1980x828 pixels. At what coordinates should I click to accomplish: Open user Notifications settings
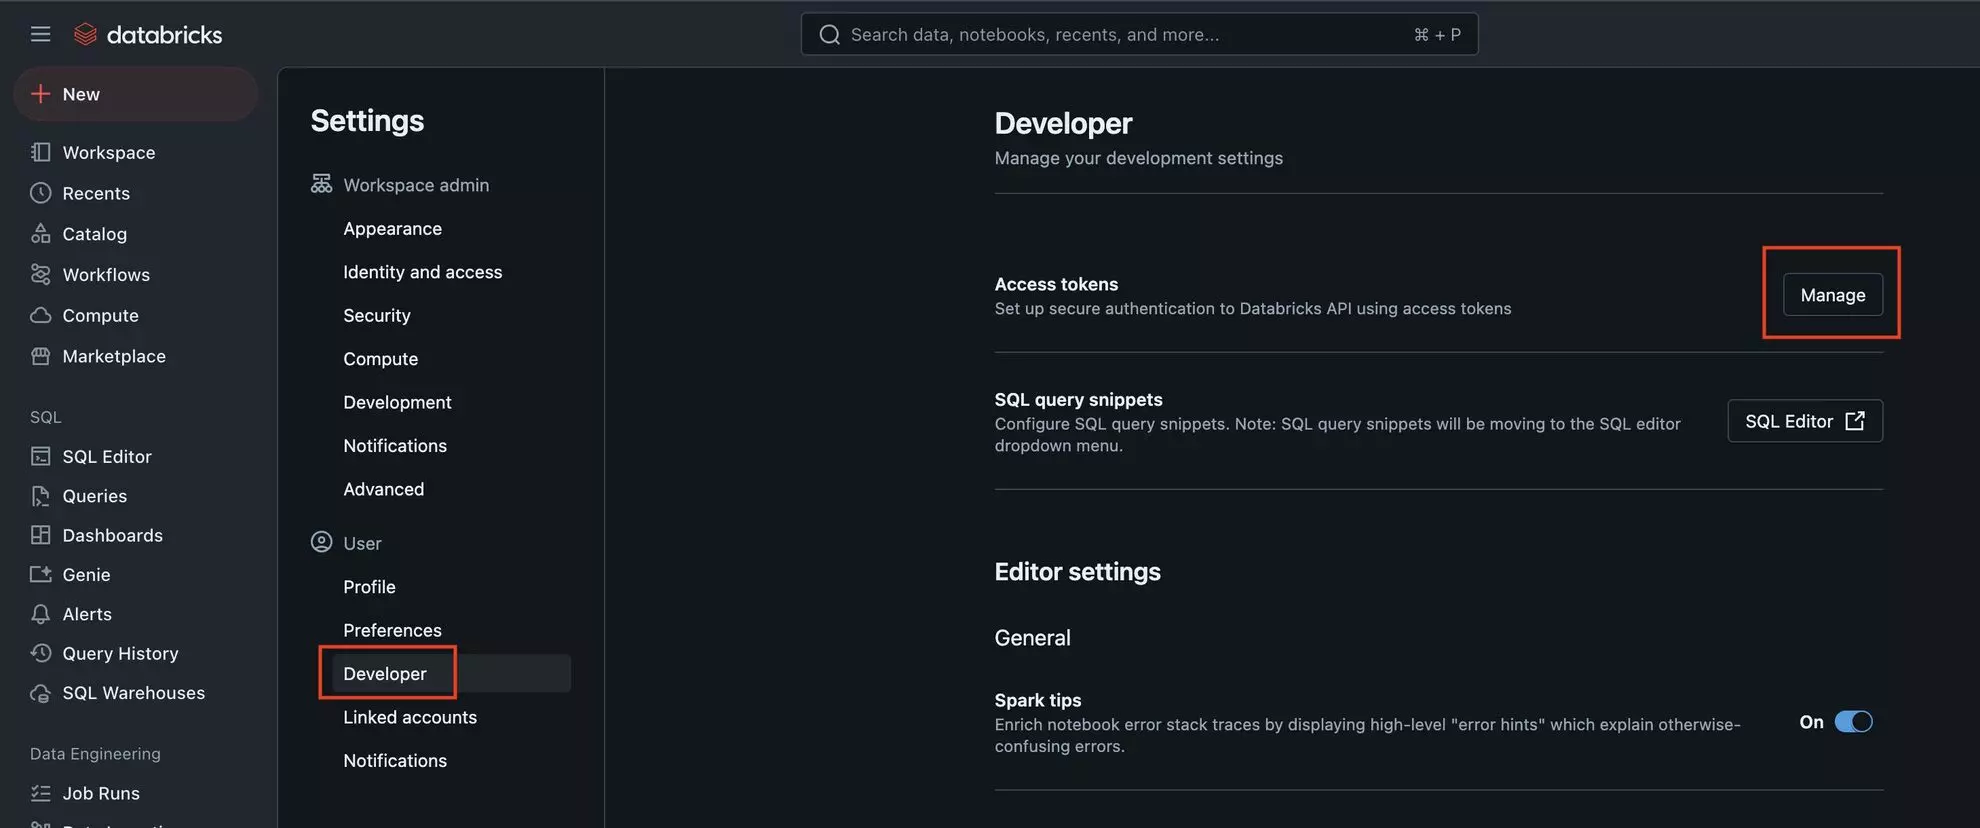pyautogui.click(x=395, y=761)
